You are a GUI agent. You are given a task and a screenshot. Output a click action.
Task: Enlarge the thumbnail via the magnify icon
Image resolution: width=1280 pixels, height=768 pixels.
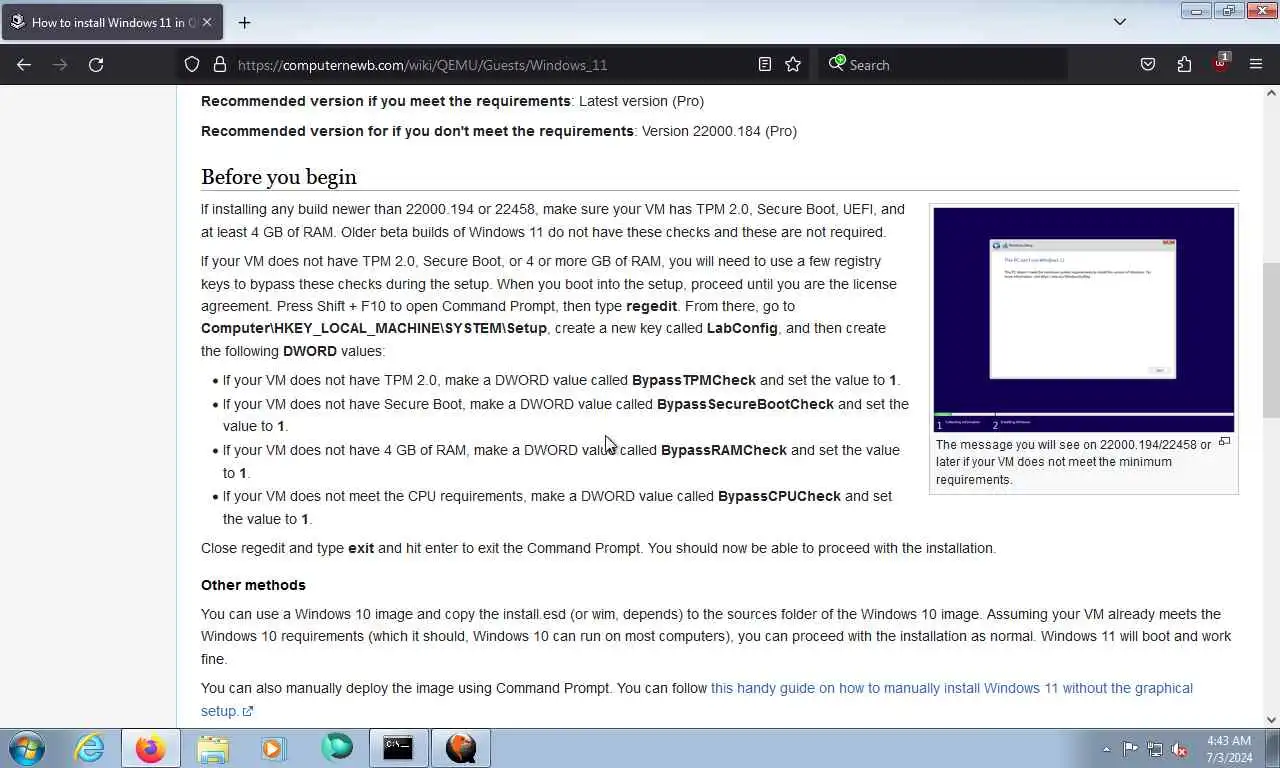1224,442
